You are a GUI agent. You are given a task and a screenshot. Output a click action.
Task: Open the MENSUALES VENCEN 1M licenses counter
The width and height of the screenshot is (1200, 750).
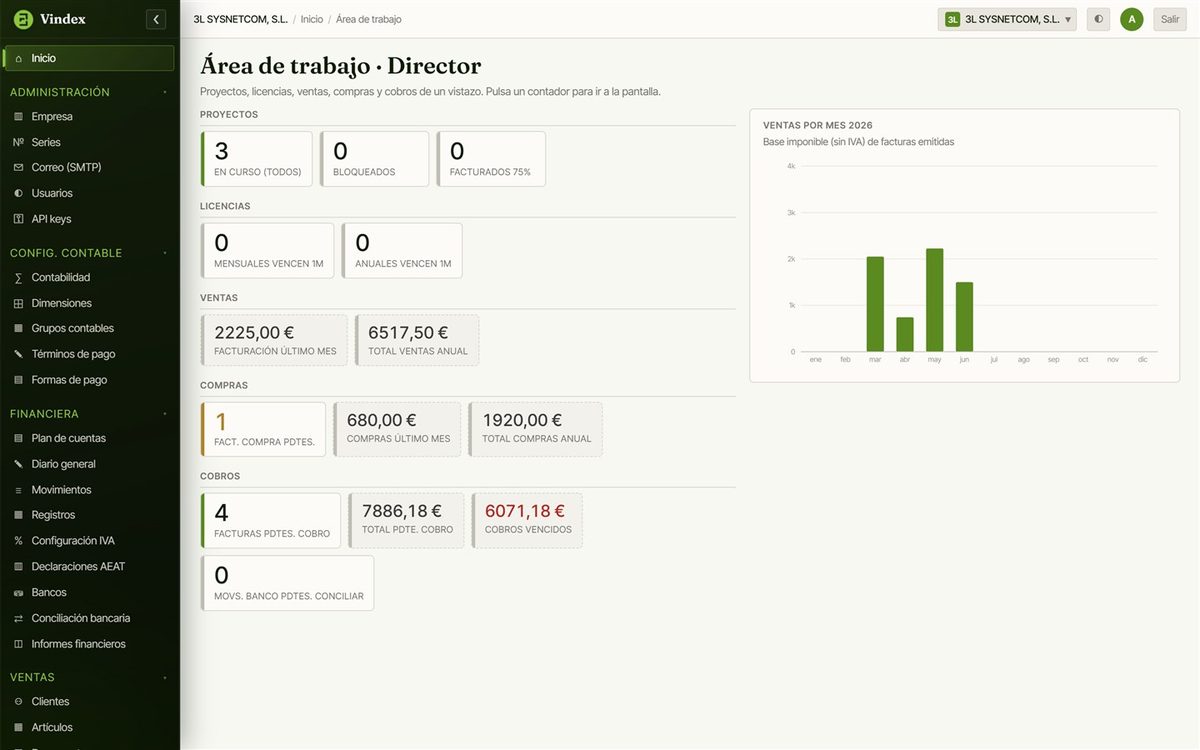[x=267, y=250]
